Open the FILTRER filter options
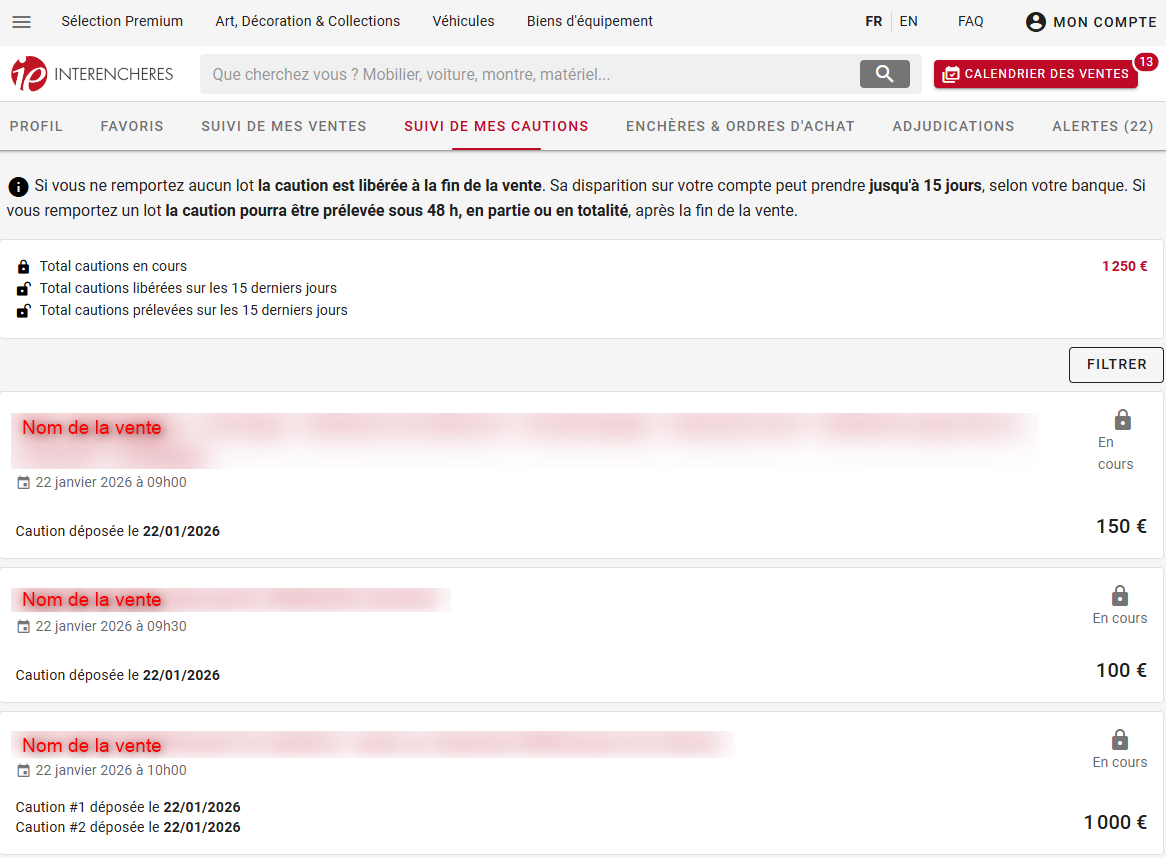Image resolution: width=1166 pixels, height=858 pixels. (1116, 365)
